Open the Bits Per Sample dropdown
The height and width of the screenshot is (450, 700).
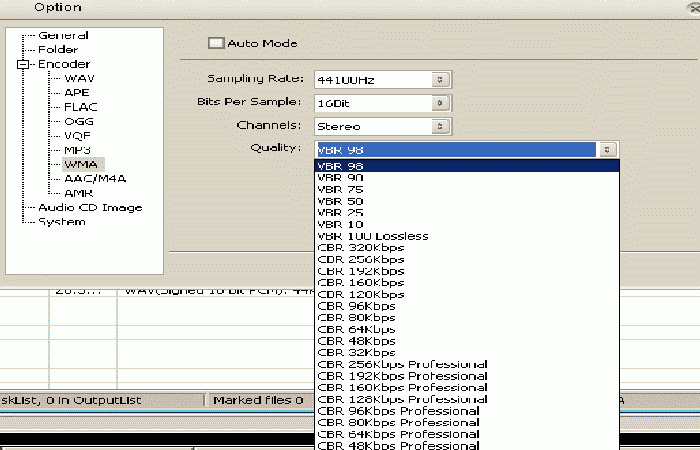(439, 103)
